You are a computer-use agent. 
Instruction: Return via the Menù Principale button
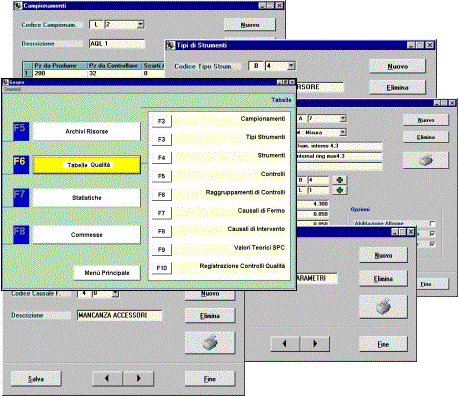tap(107, 273)
